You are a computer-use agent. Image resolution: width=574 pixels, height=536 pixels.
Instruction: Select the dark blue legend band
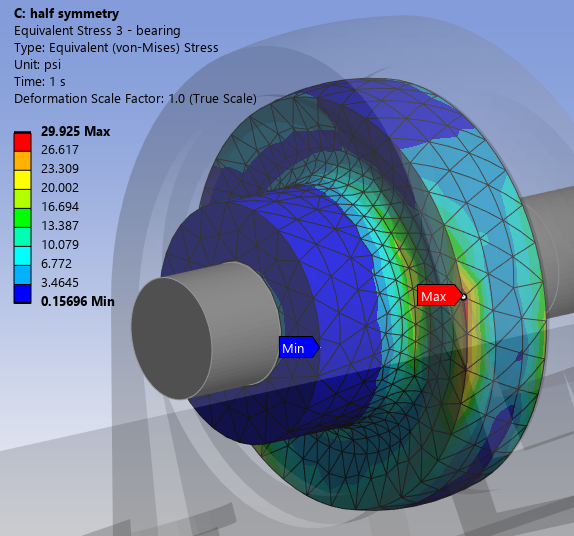pos(22,294)
